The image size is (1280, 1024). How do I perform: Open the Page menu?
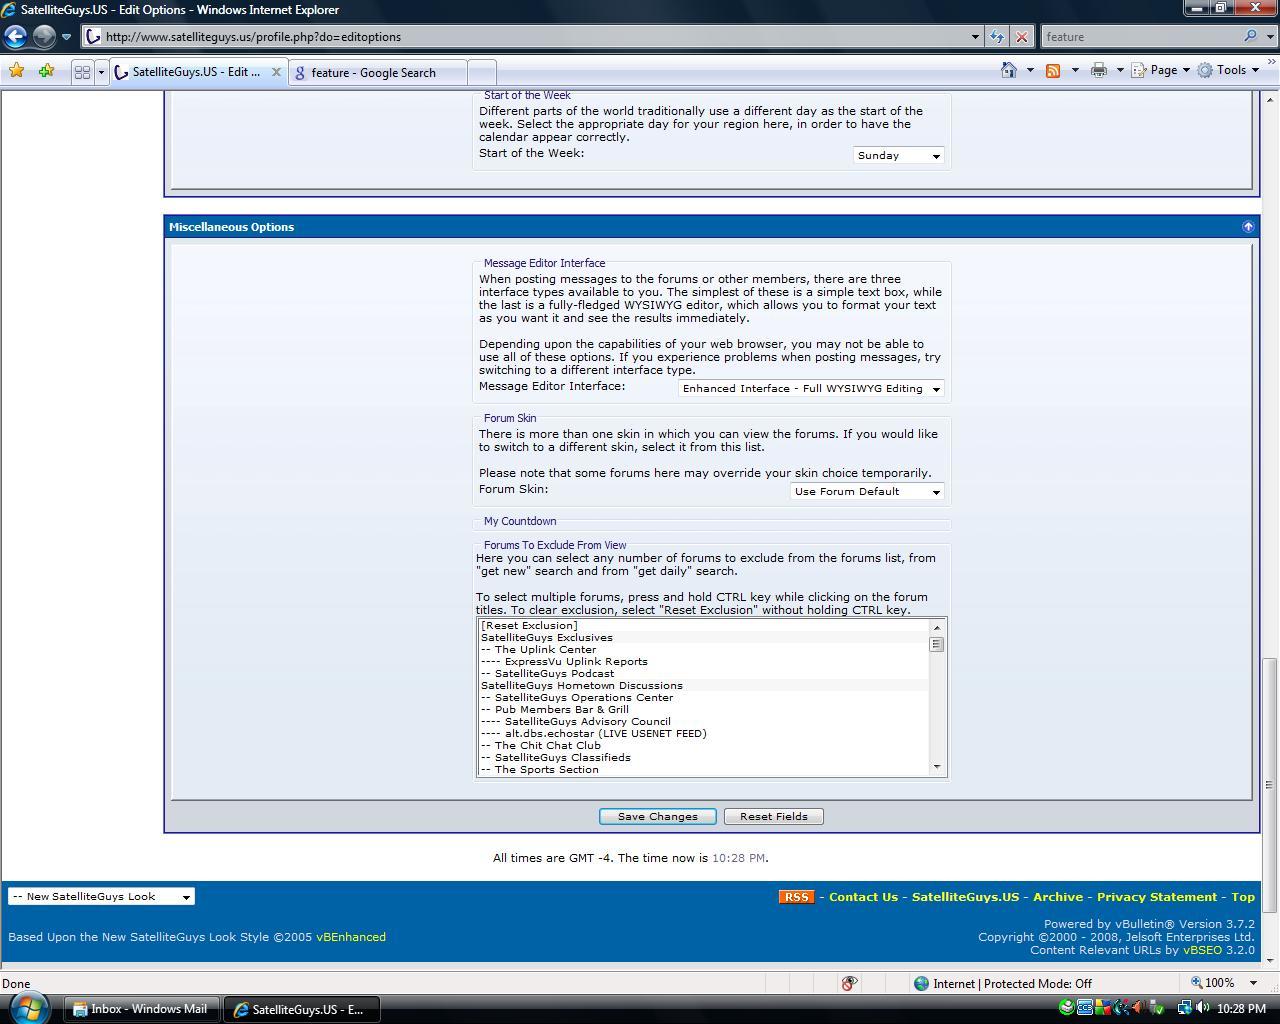tap(1162, 70)
